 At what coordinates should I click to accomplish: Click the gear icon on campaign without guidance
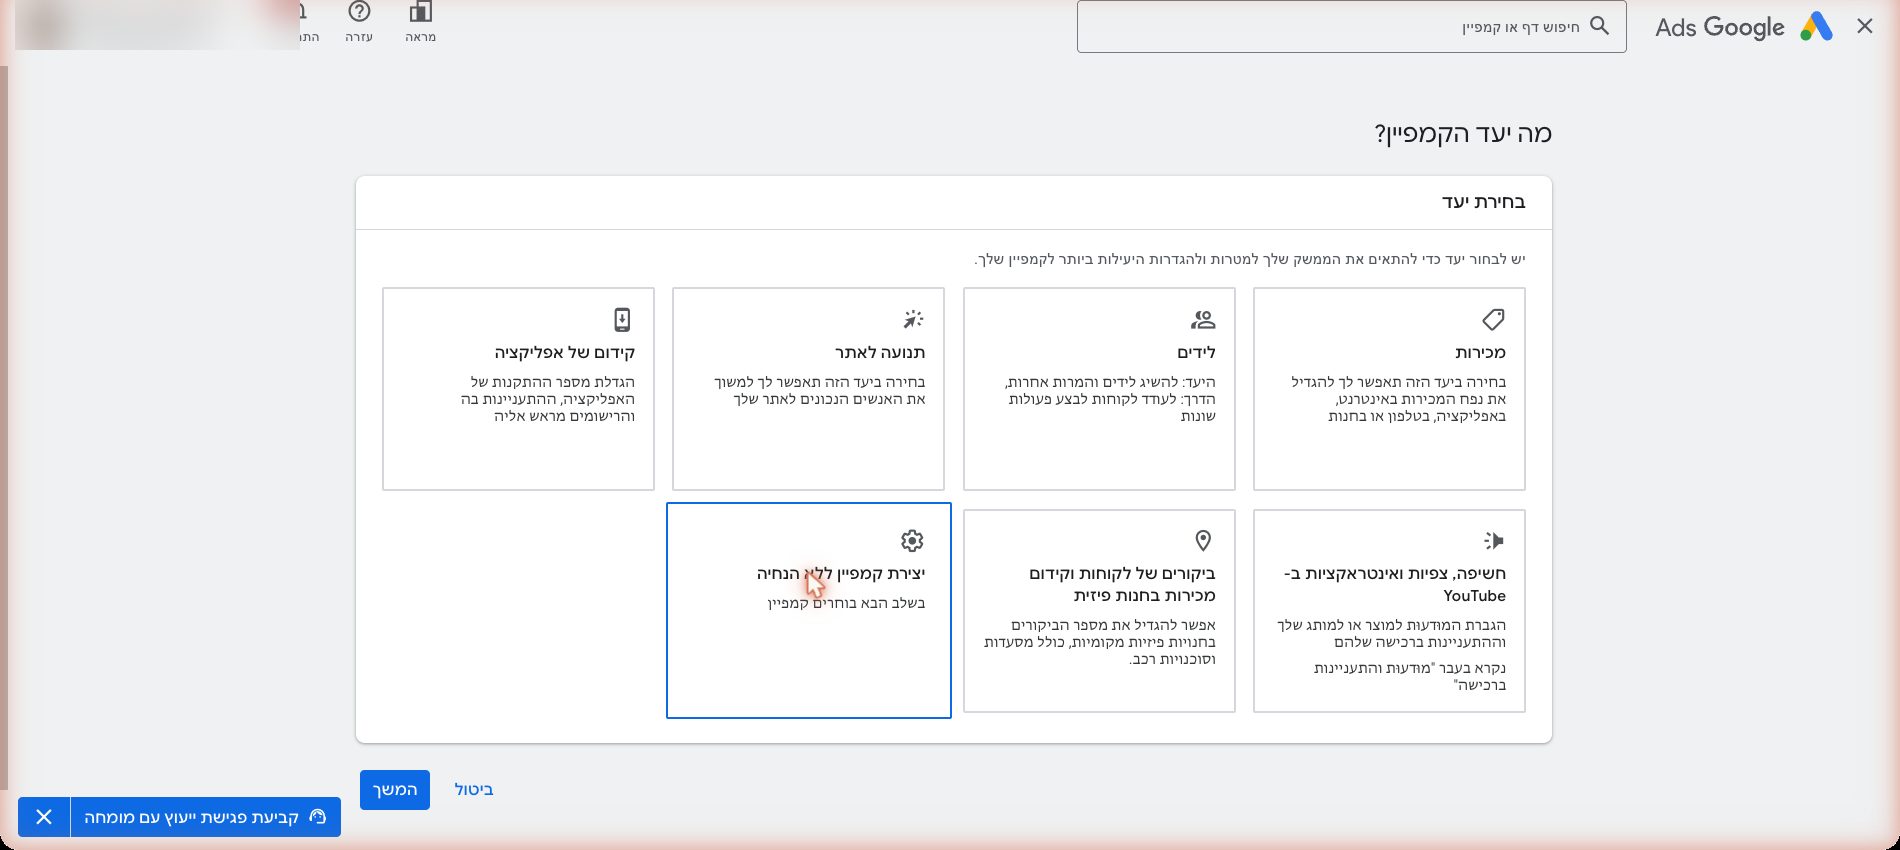pos(912,541)
